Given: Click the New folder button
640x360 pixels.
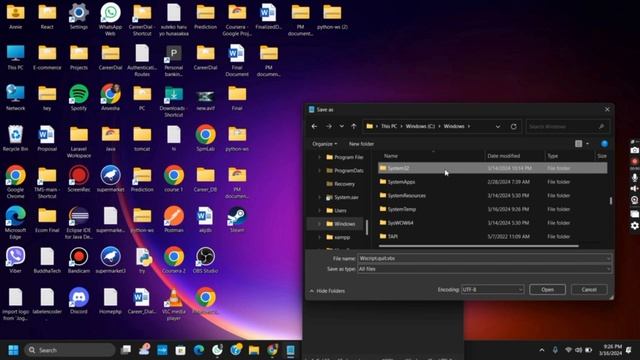Looking at the screenshot, I should 361,144.
